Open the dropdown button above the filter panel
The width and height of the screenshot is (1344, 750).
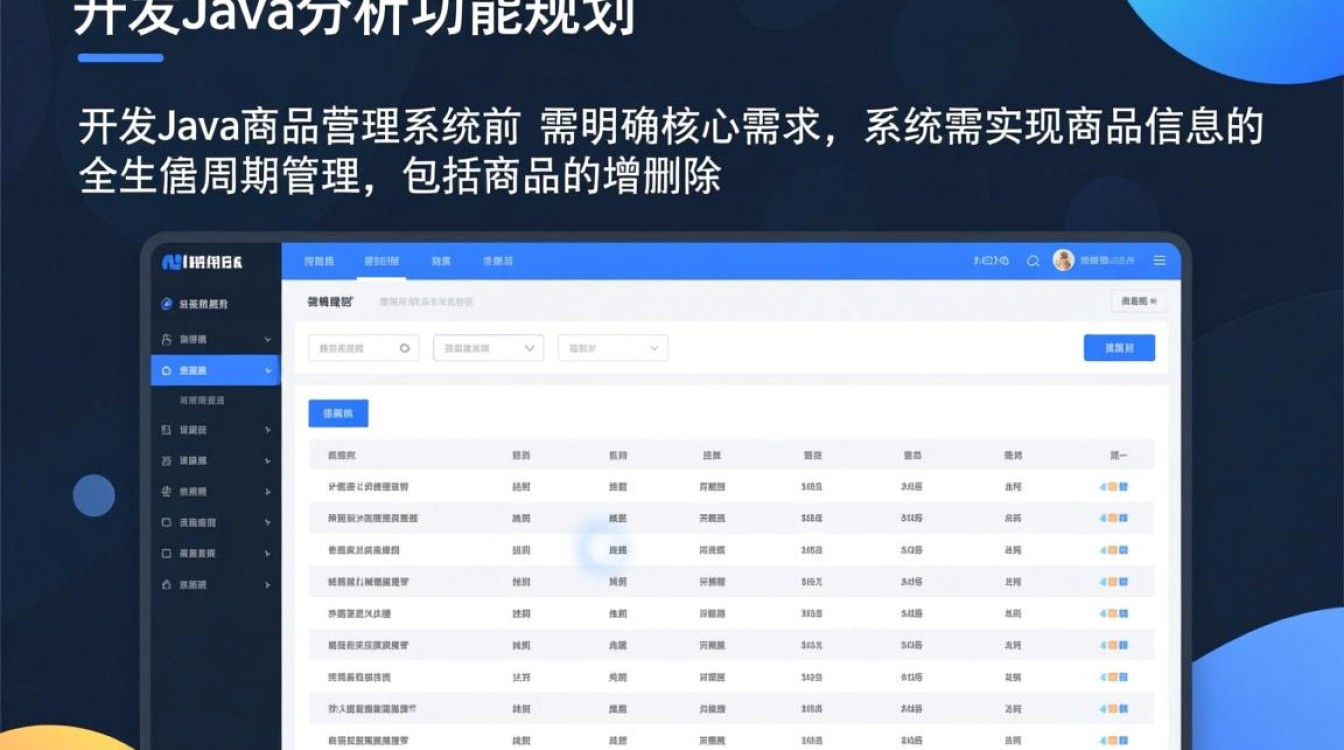pos(1138,301)
